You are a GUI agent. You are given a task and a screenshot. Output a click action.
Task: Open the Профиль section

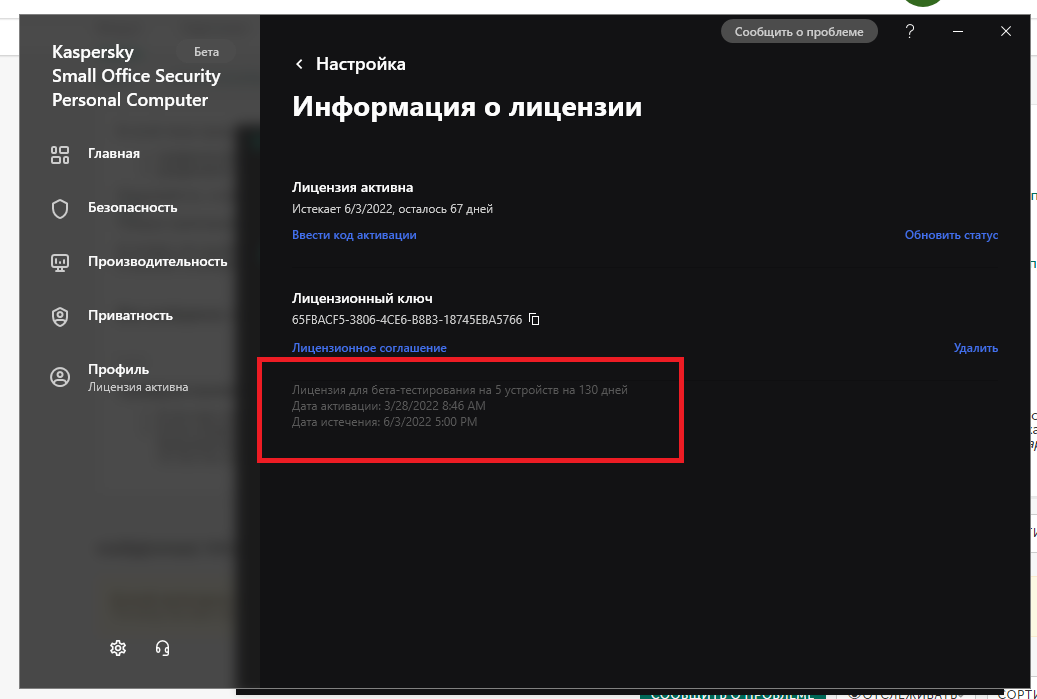(x=119, y=377)
